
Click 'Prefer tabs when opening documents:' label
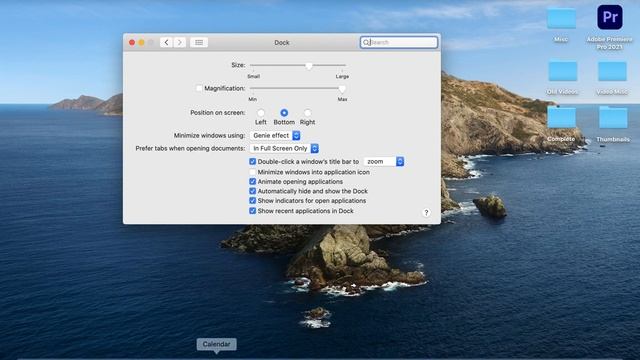pyautogui.click(x=190, y=149)
